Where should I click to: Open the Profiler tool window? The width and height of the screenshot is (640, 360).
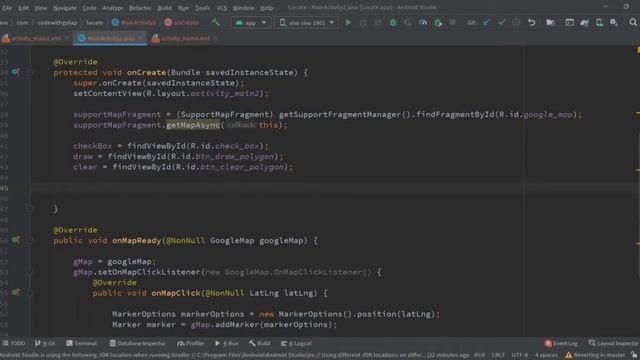click(191, 343)
